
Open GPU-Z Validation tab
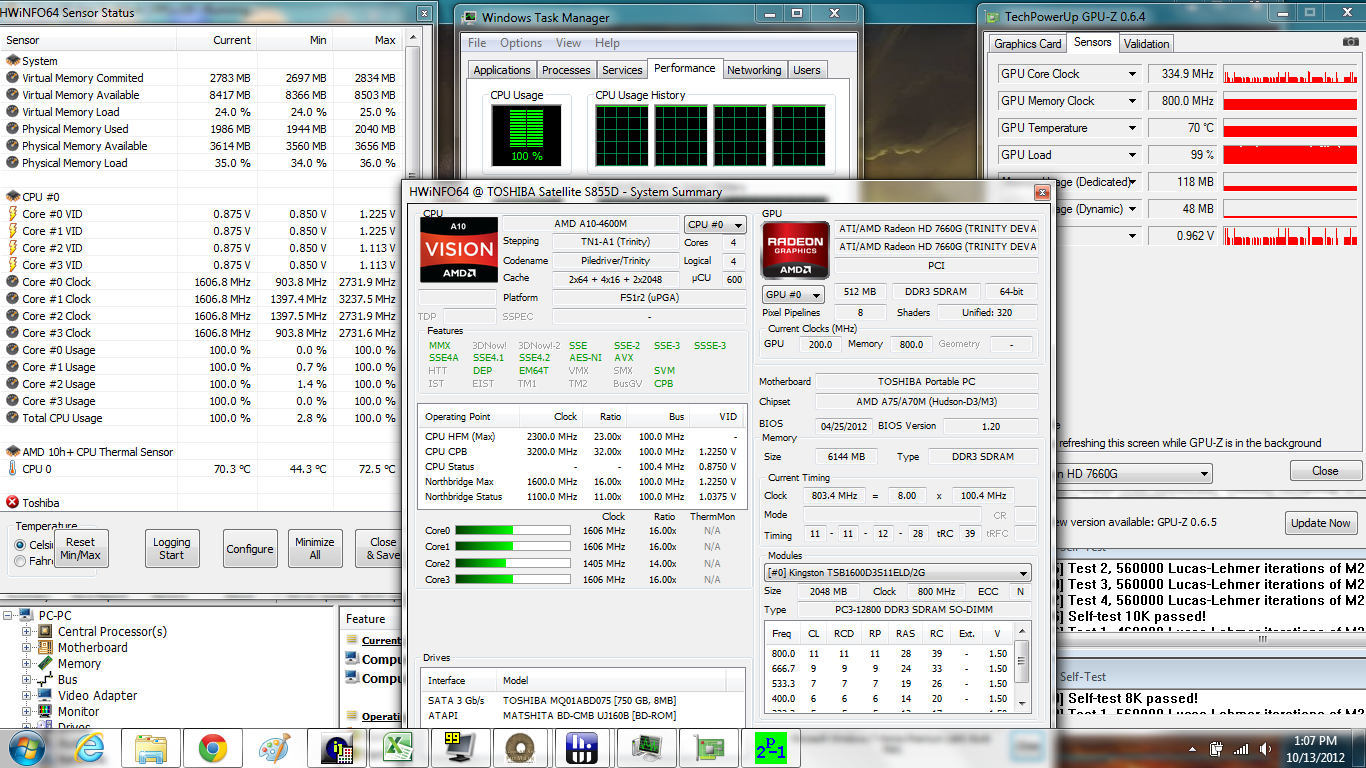[1146, 44]
